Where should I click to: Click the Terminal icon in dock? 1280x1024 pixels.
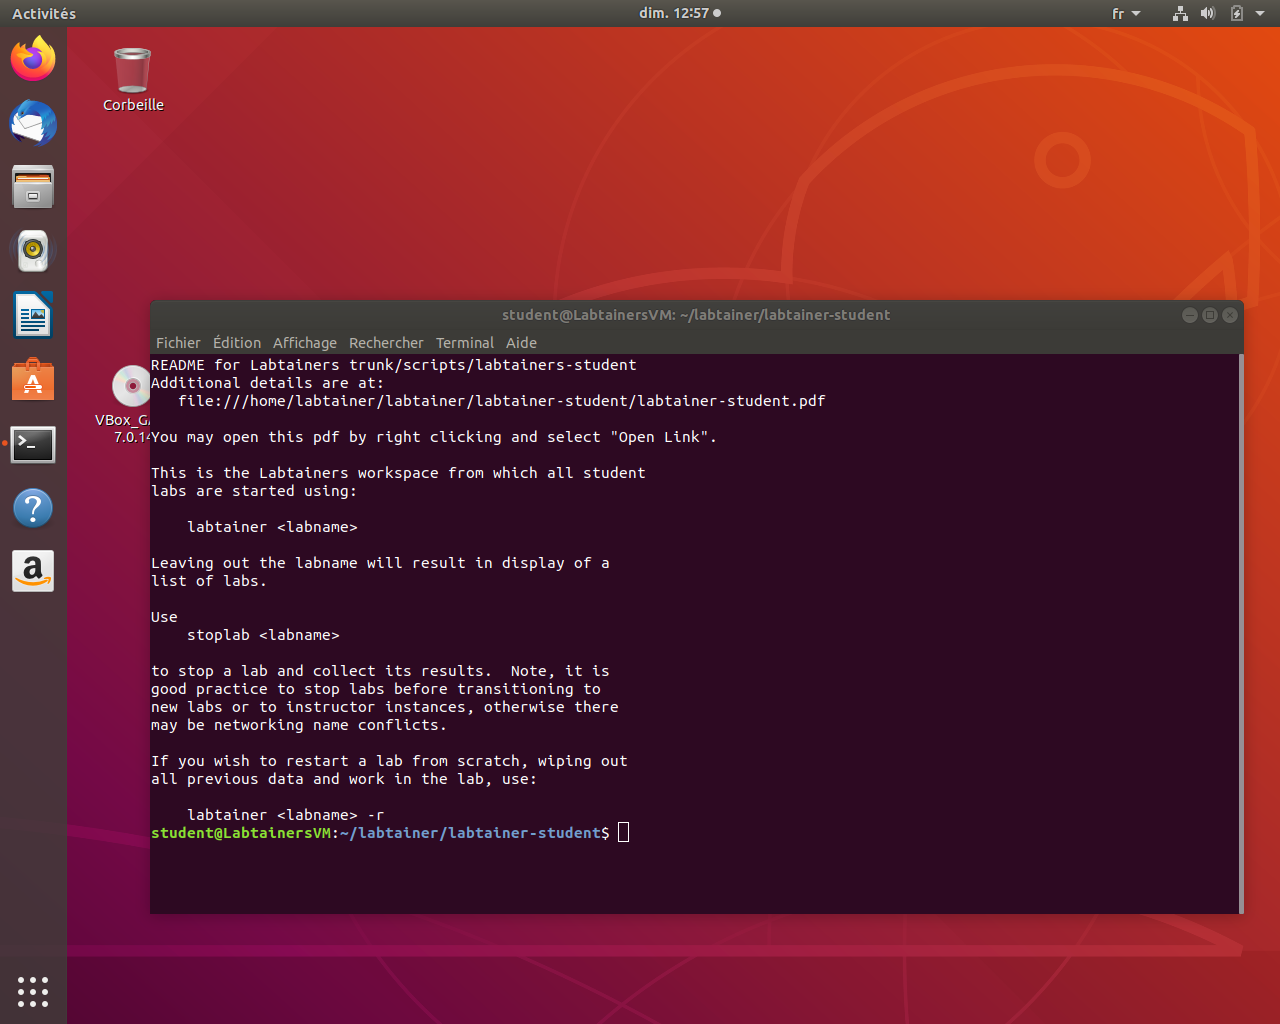(33, 444)
